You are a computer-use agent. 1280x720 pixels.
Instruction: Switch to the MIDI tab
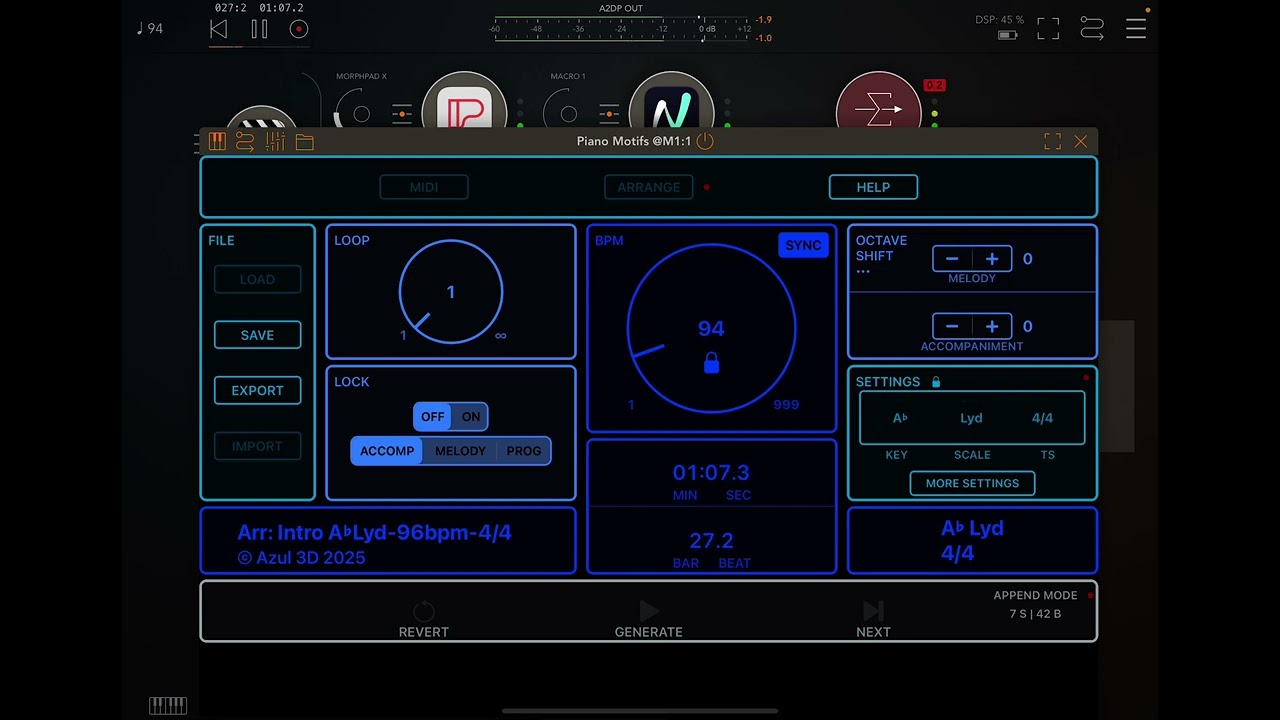pyautogui.click(x=424, y=187)
